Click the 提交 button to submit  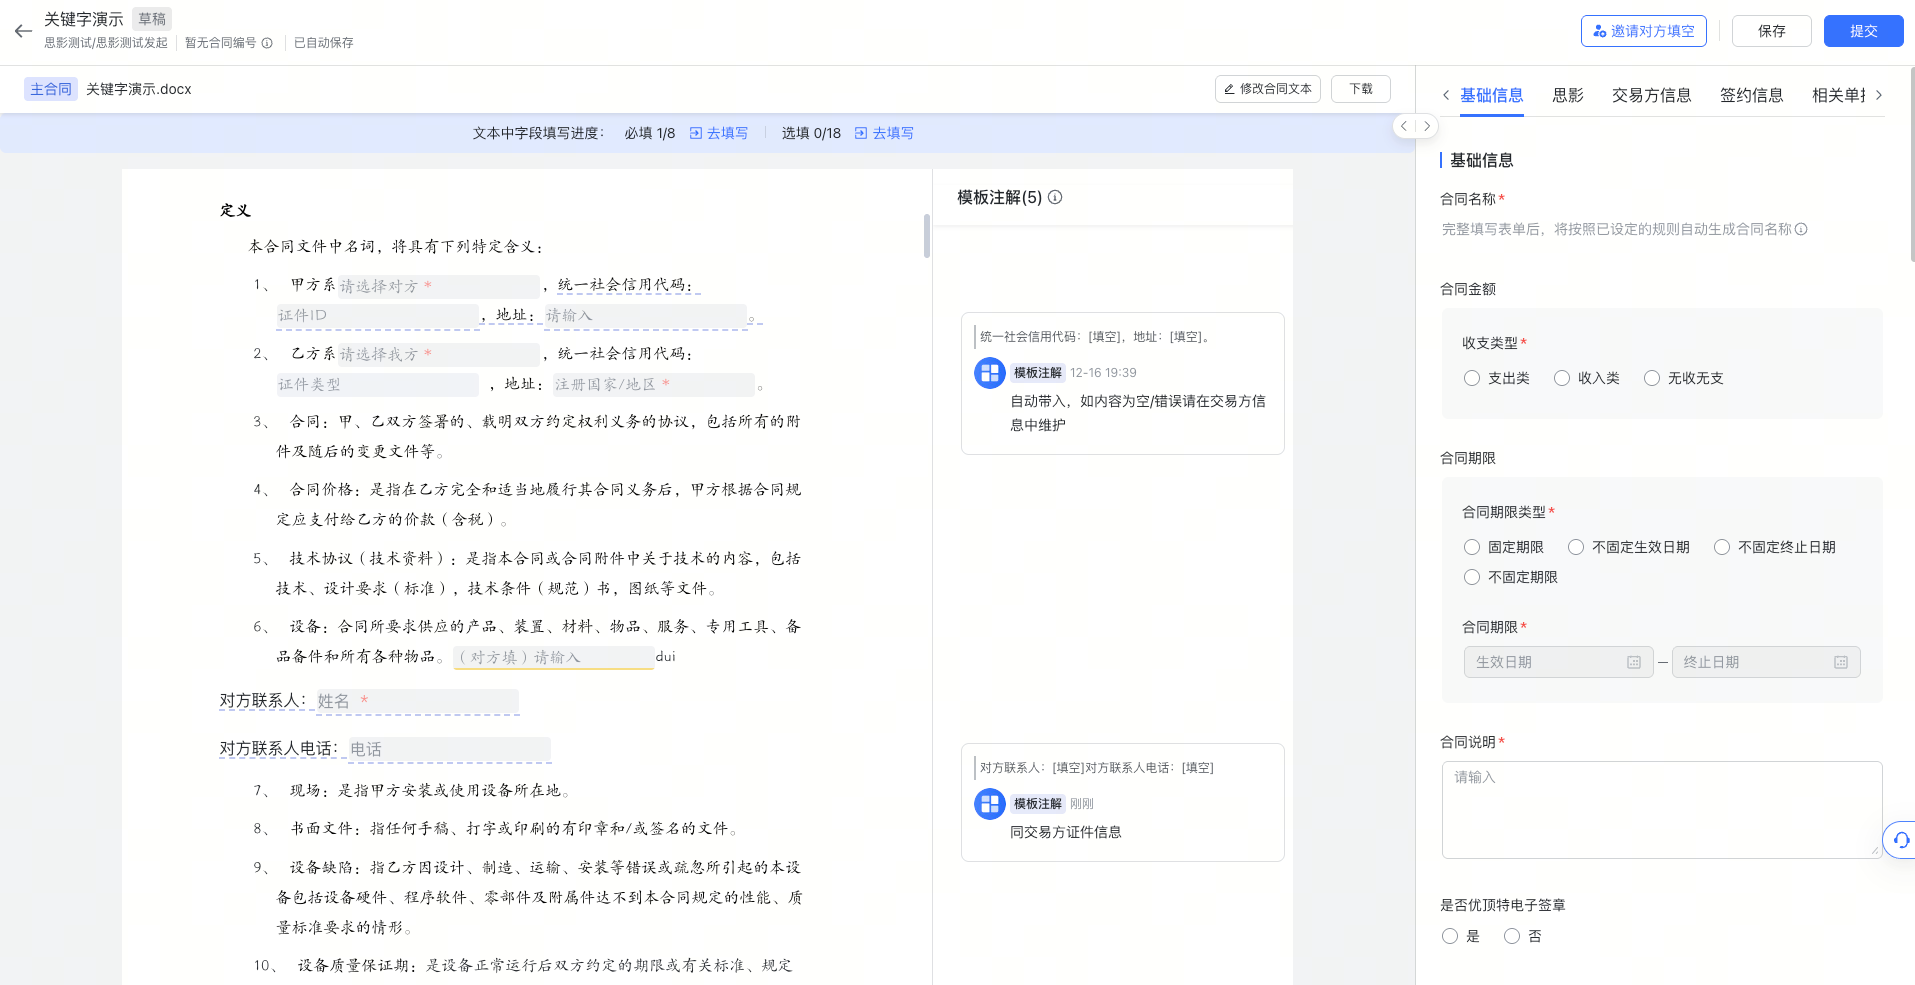coord(1862,30)
